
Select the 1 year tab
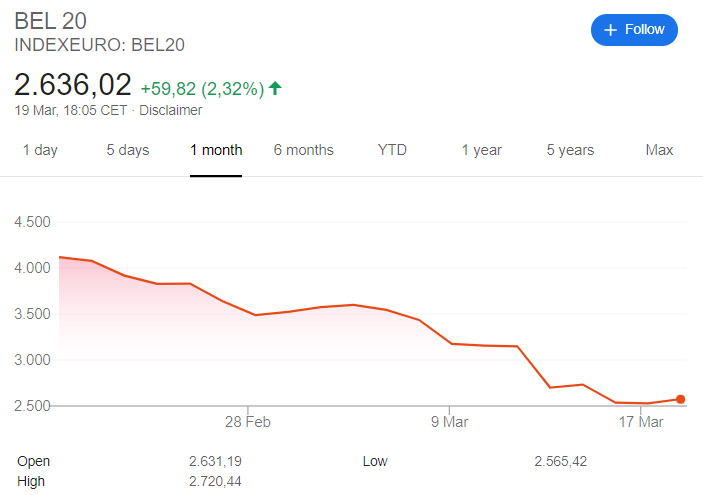click(481, 150)
